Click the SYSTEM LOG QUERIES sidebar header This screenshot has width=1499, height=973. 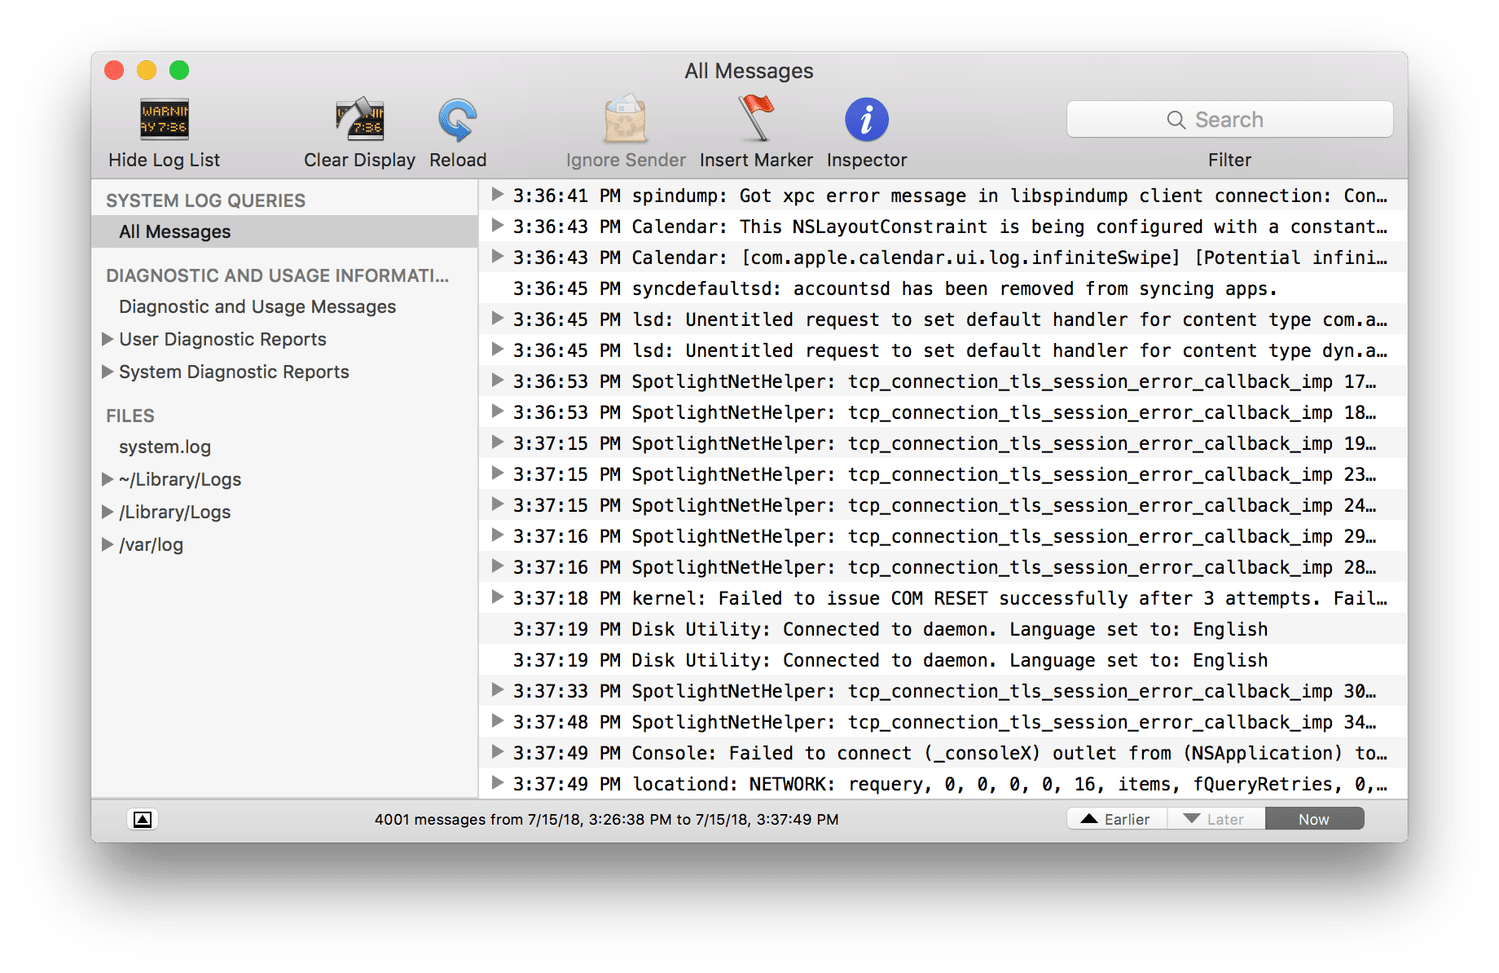pos(206,201)
